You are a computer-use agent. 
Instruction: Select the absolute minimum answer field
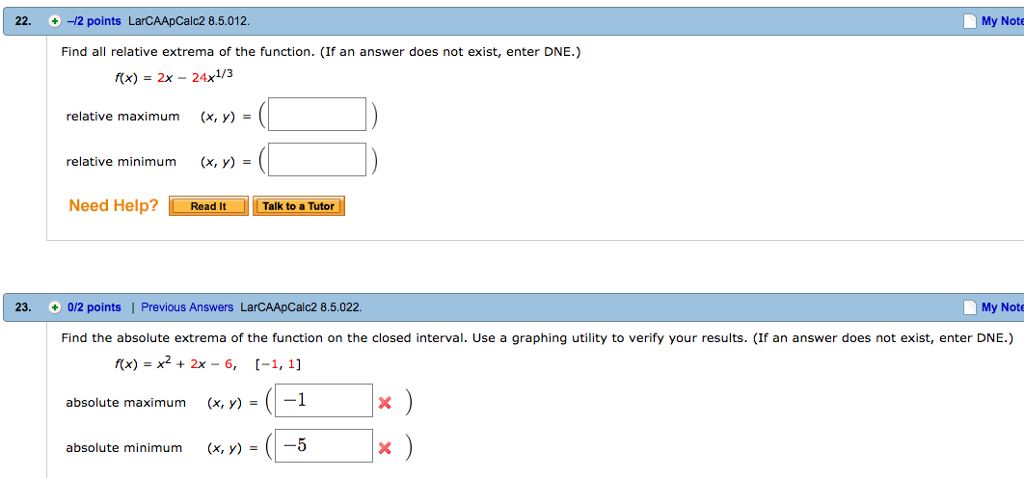[323, 446]
